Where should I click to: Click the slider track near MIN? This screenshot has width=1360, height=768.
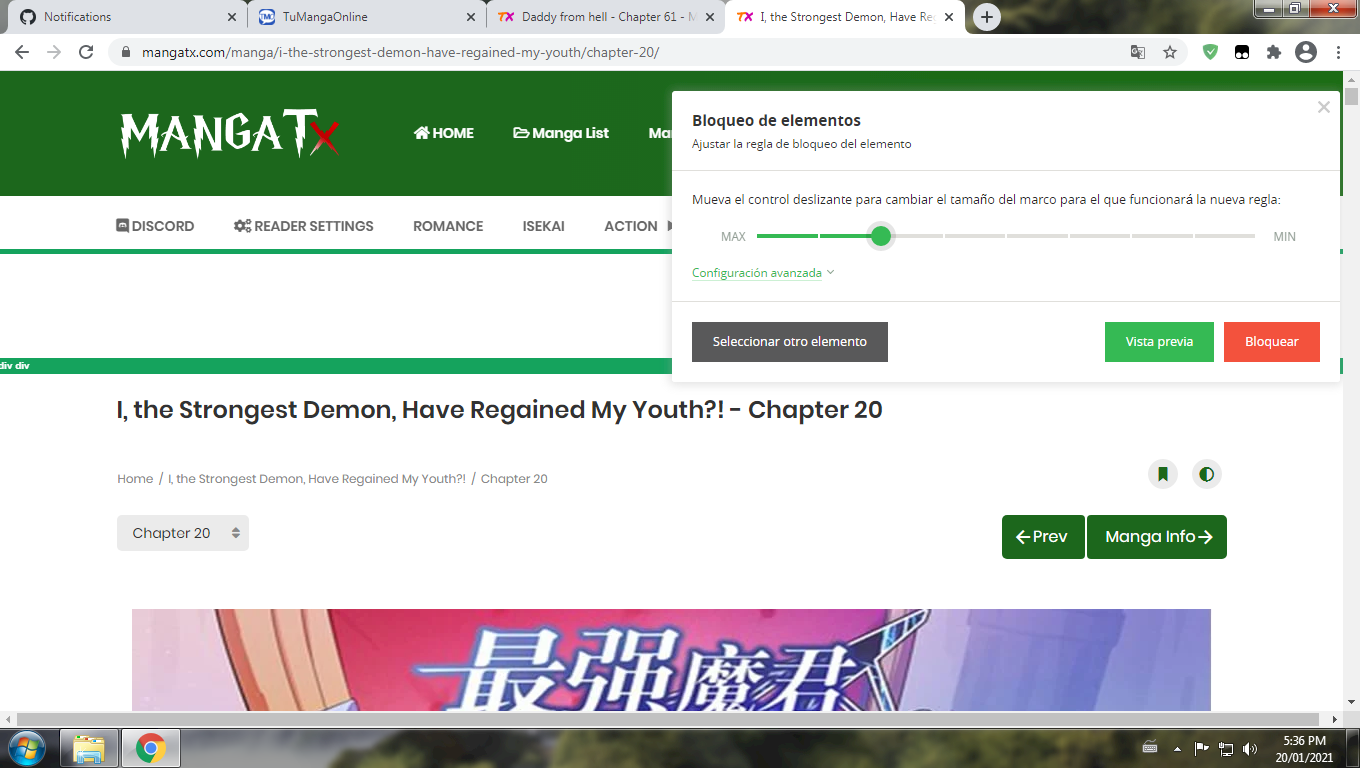(1224, 236)
